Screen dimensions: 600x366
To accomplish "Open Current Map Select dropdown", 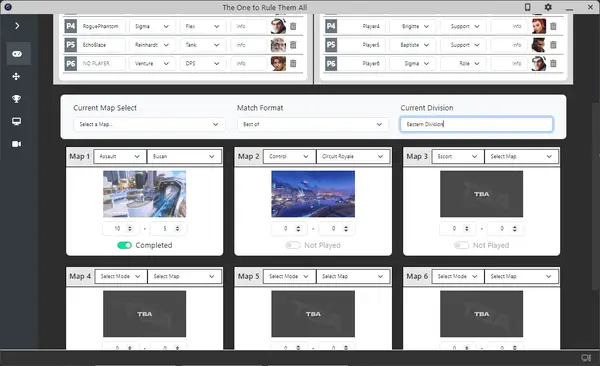I will click(149, 124).
